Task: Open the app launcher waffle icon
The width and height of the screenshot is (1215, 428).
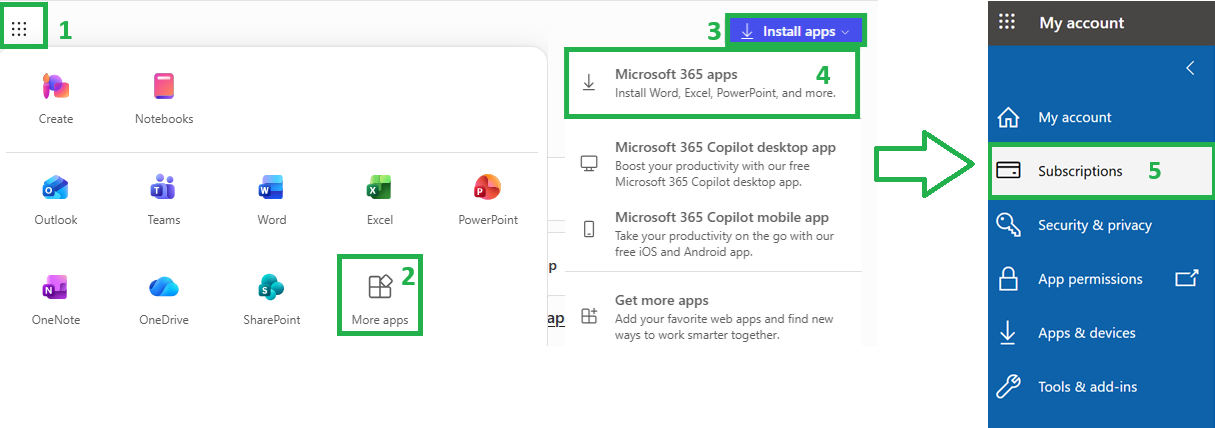Action: (x=19, y=29)
